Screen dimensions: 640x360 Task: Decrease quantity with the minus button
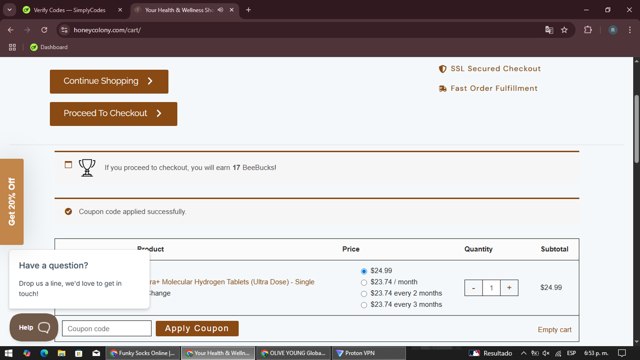click(473, 288)
